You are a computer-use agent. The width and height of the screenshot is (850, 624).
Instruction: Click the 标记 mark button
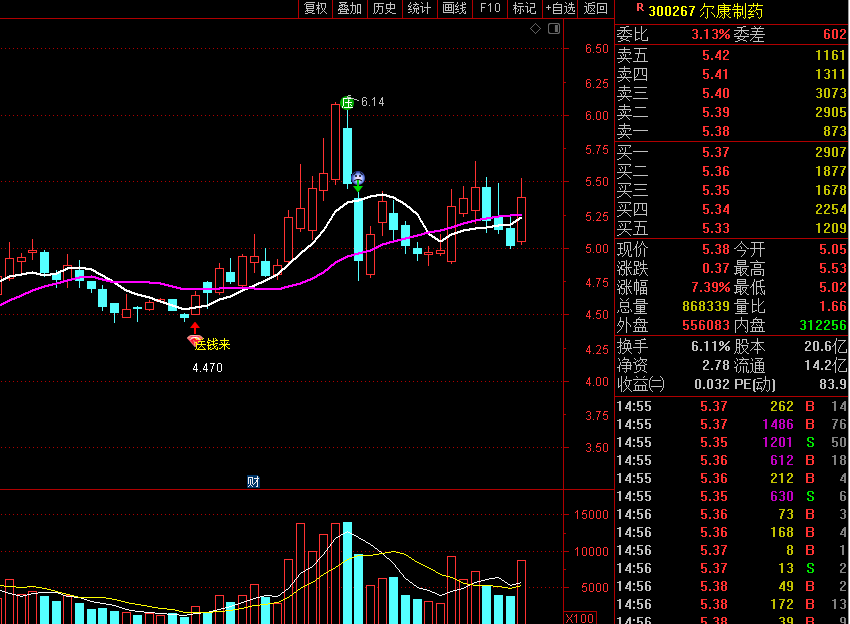pyautogui.click(x=524, y=8)
